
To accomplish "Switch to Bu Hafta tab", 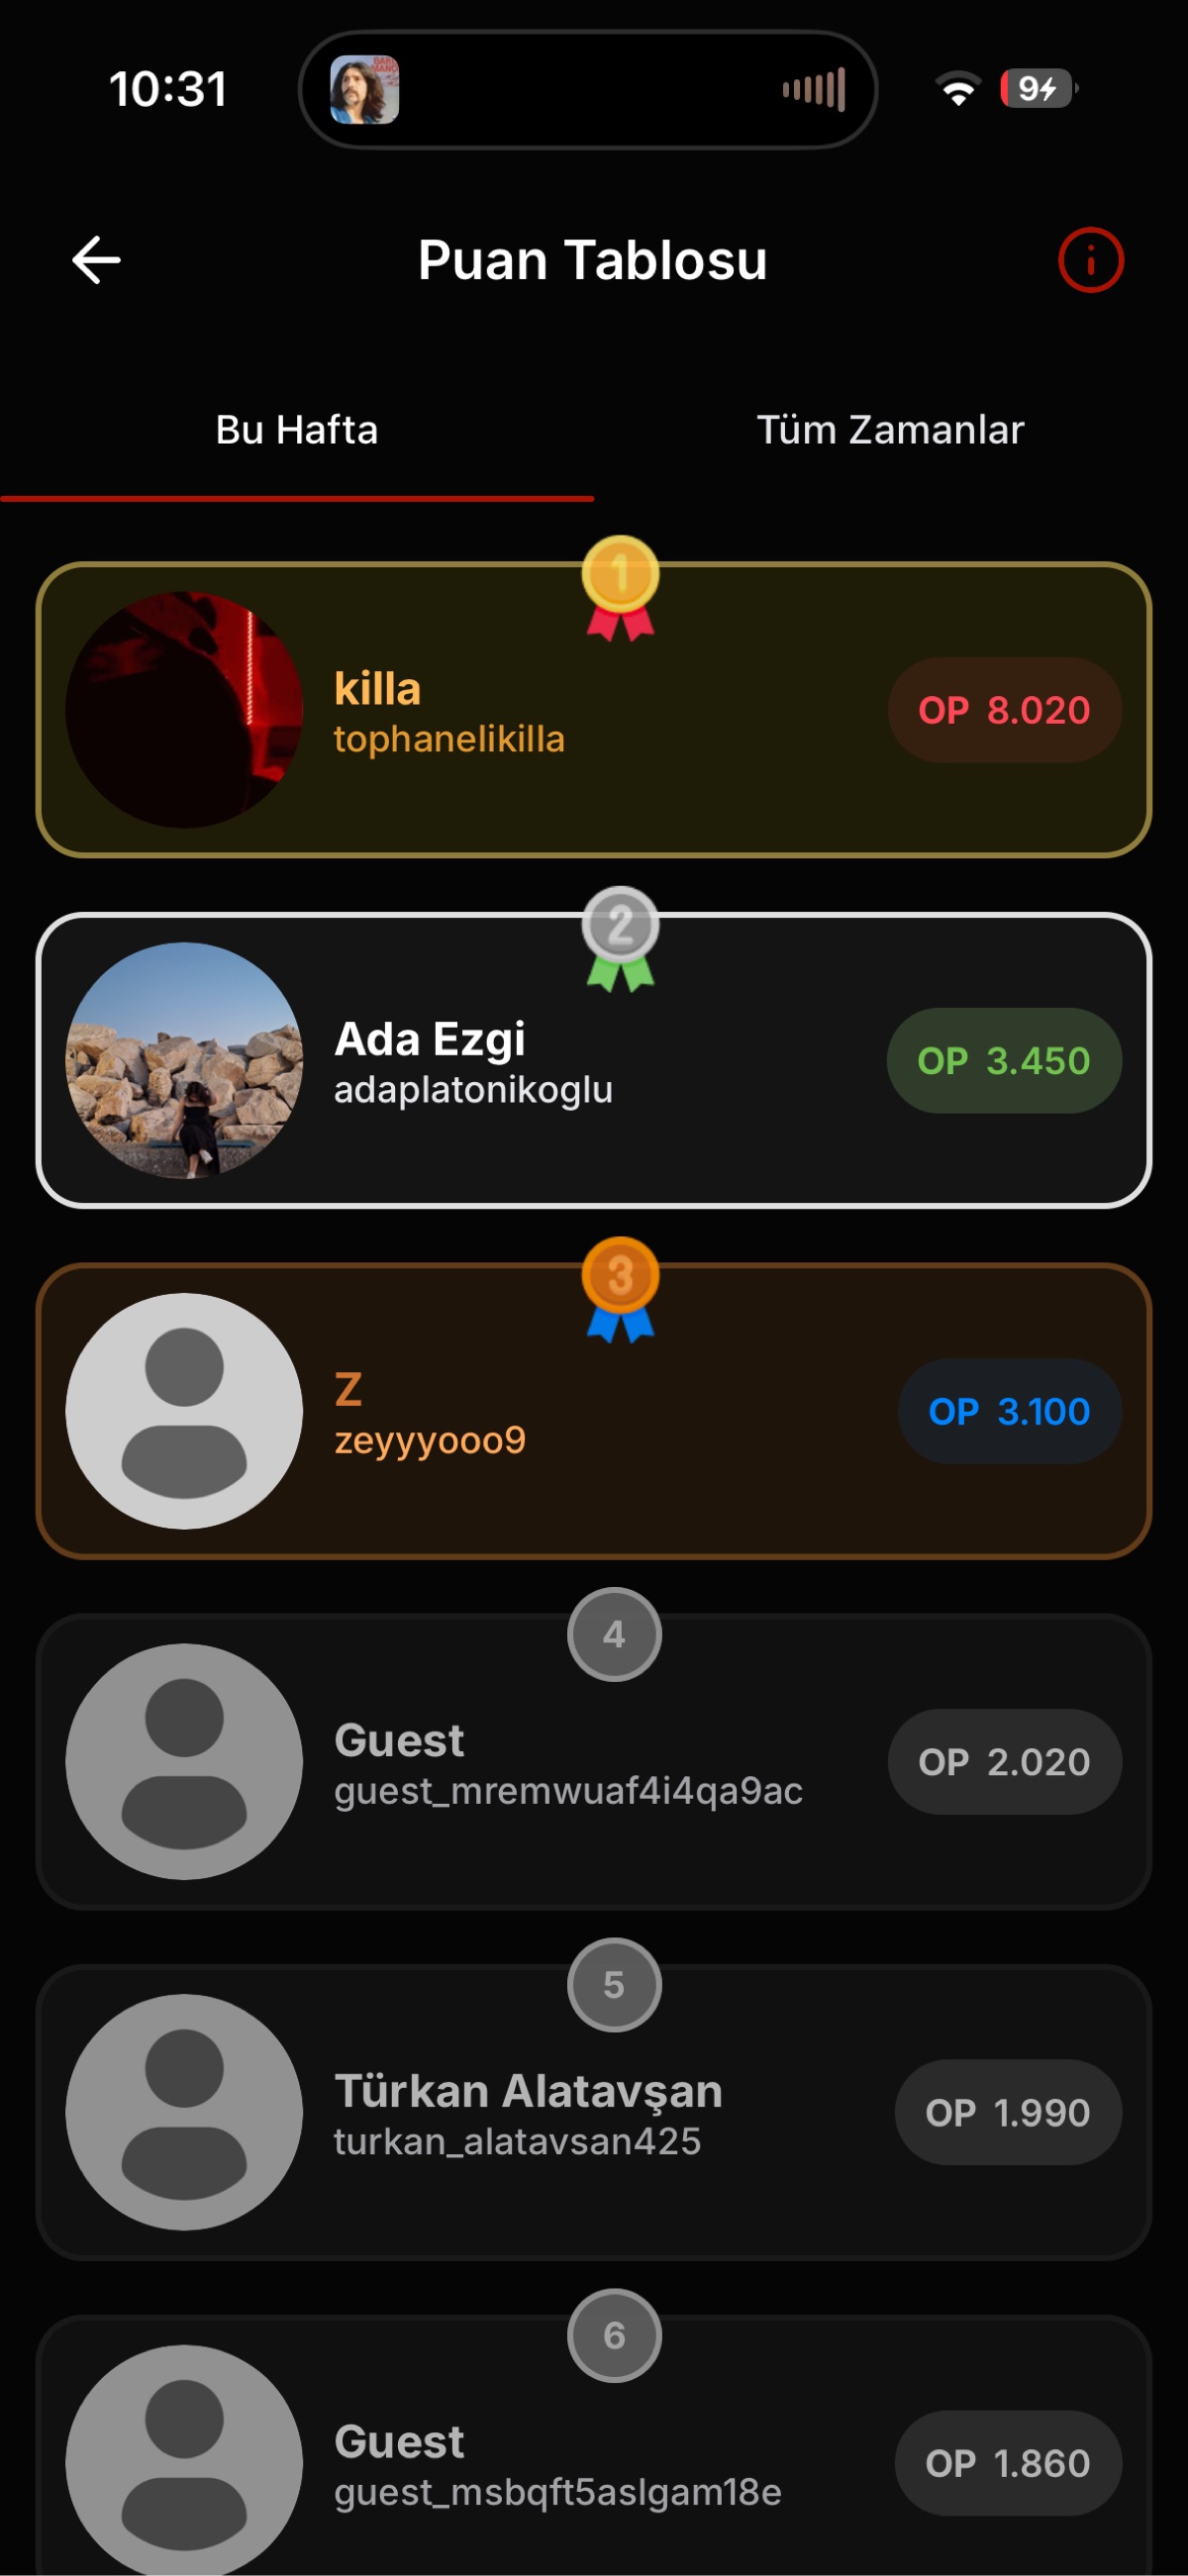I will point(297,430).
